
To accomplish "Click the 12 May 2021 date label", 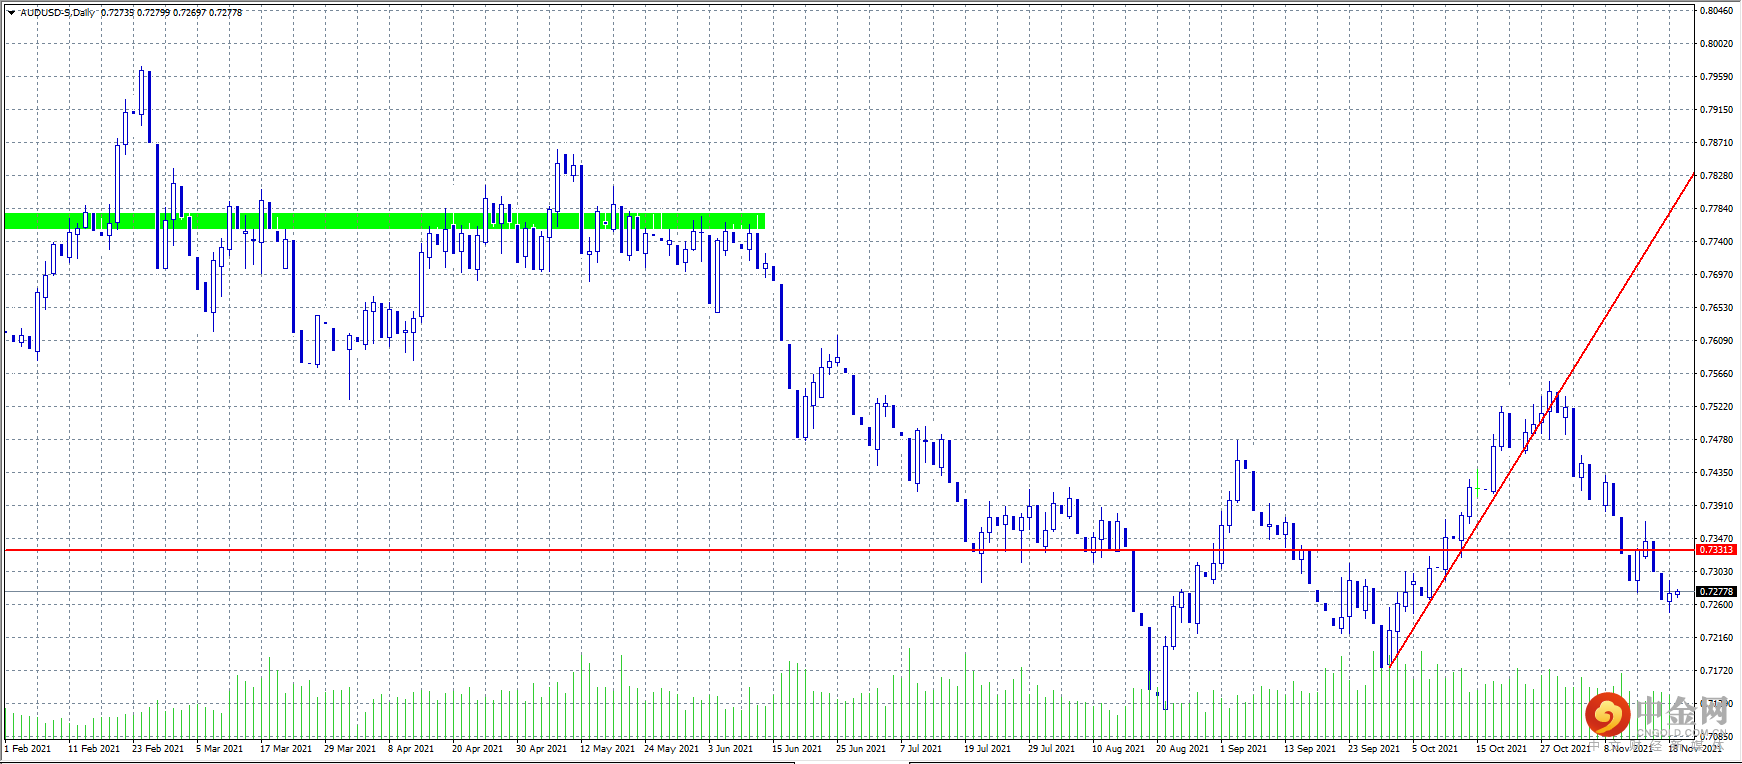I will click(607, 748).
